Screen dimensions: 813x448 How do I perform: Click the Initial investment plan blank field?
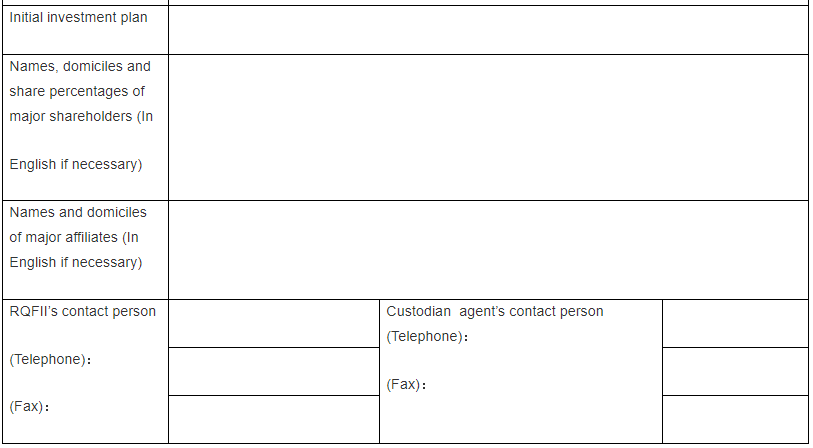488,30
